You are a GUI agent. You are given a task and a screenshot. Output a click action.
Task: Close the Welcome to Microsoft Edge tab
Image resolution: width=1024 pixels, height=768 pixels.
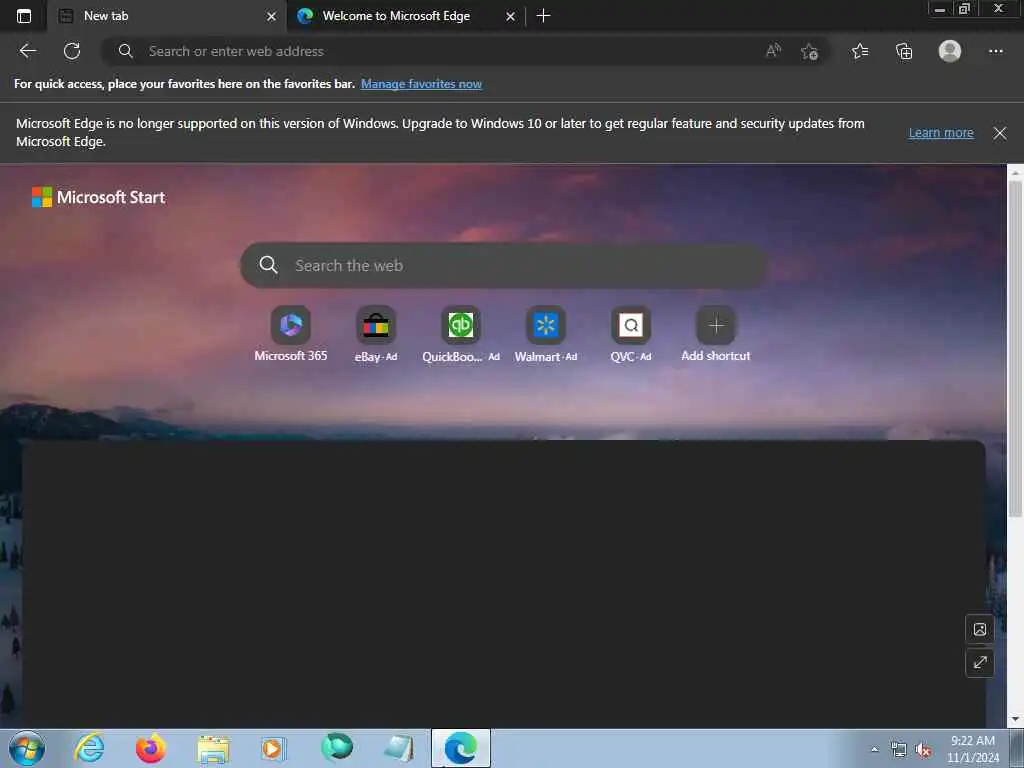pyautogui.click(x=511, y=16)
